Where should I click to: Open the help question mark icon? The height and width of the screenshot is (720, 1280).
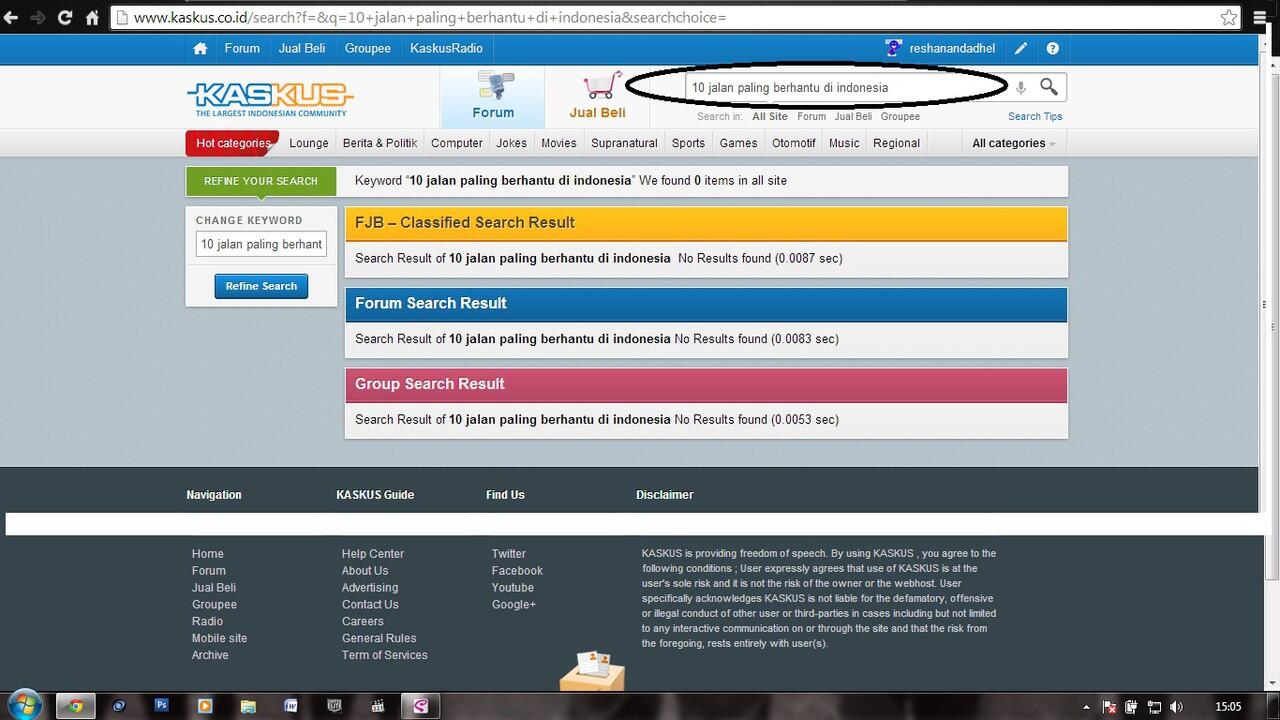[x=1052, y=48]
